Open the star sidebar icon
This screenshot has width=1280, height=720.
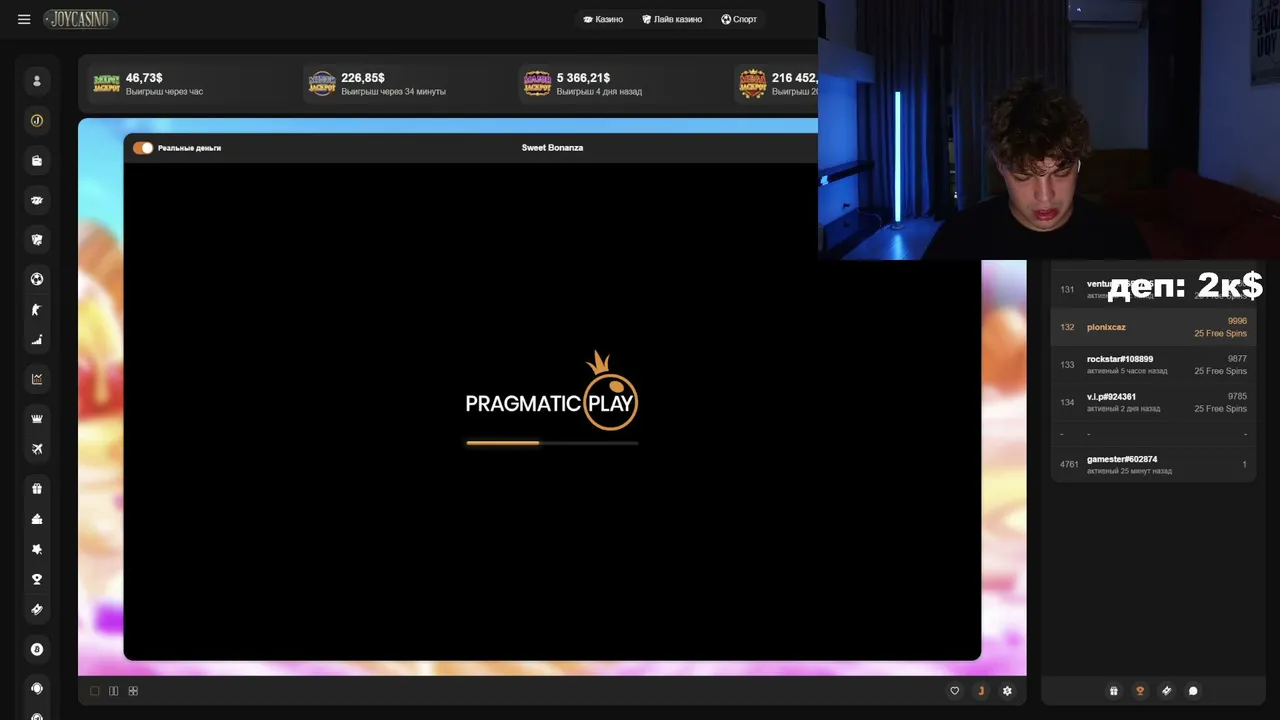click(x=37, y=549)
